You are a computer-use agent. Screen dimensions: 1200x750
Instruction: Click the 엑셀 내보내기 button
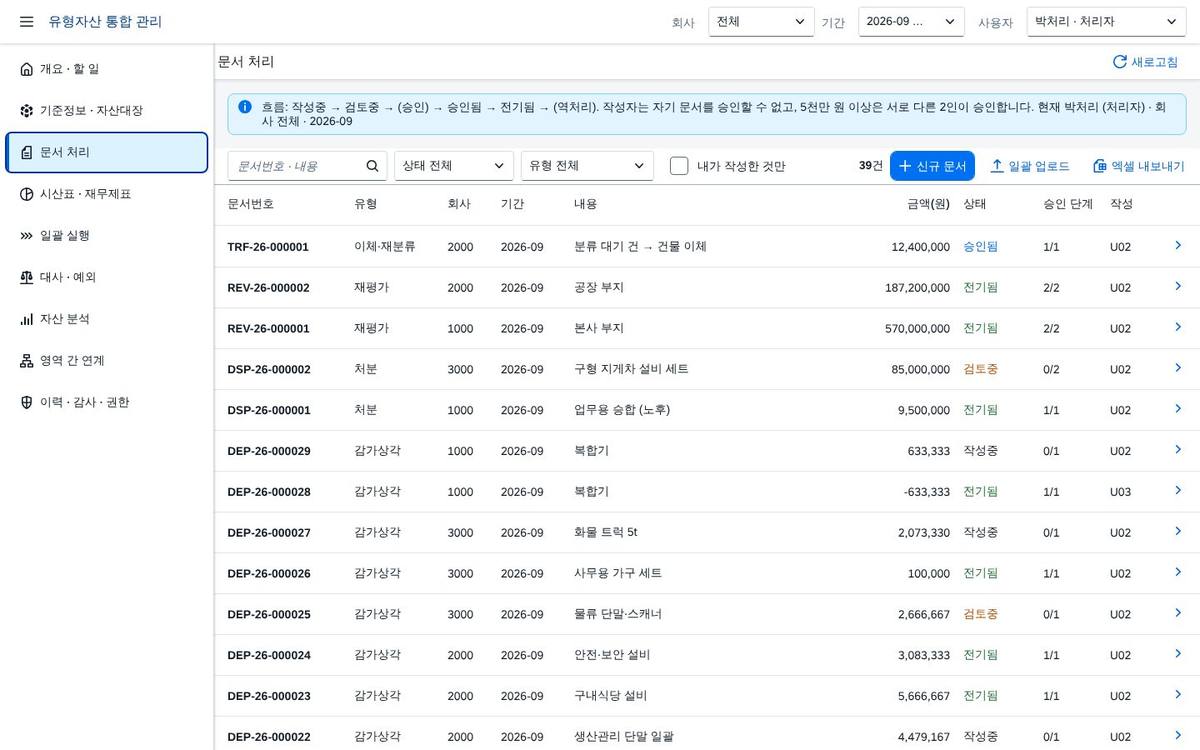(1138, 166)
